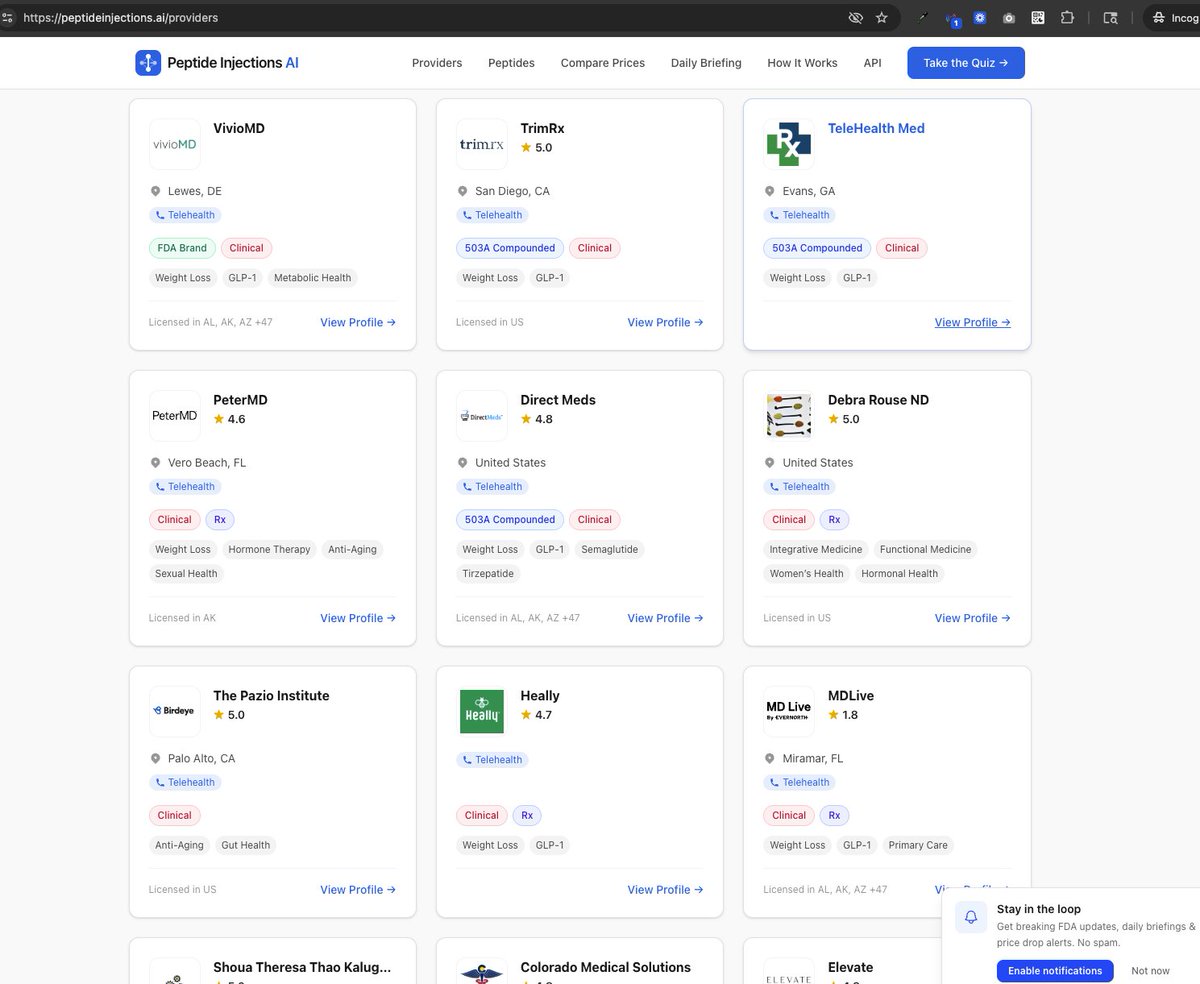Click the Direct Meds logo image
Screen dimensions: 1200x984
pyautogui.click(x=482, y=416)
